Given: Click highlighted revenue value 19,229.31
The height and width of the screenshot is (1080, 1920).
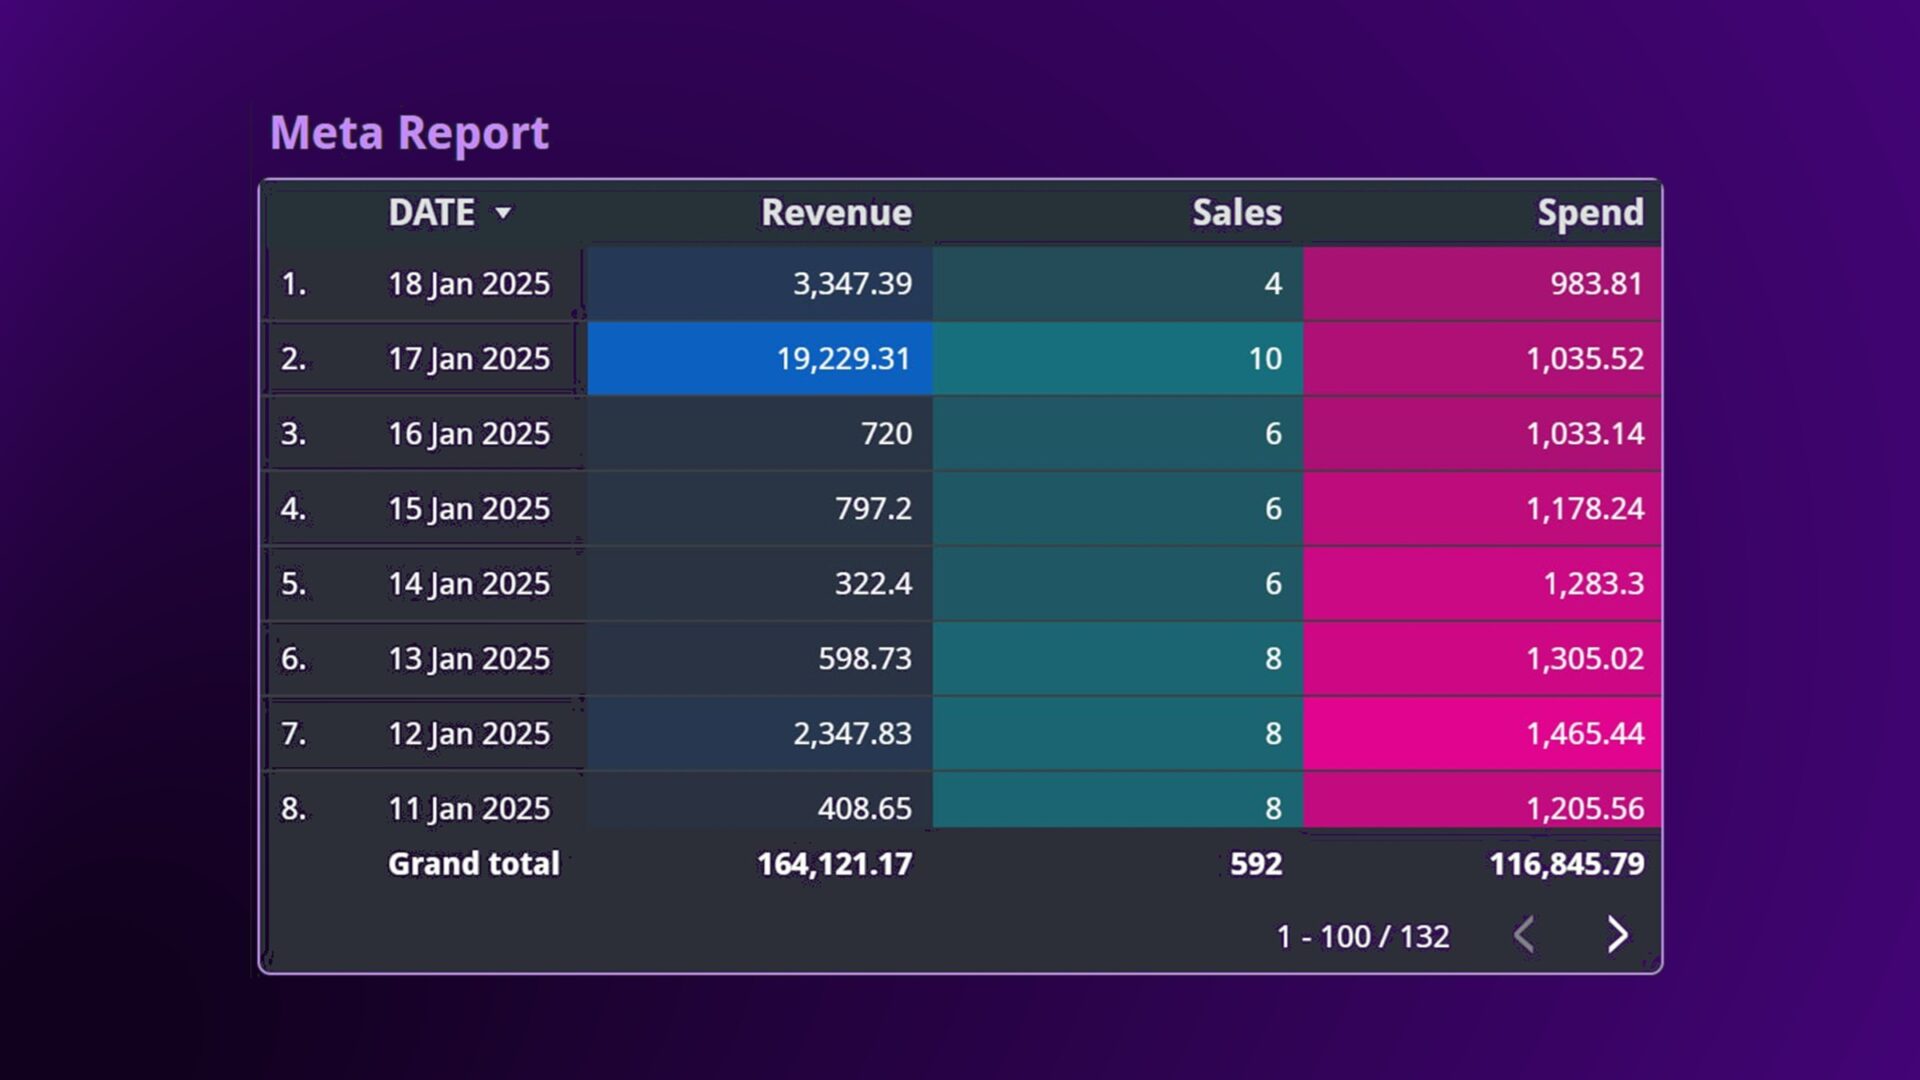Looking at the screenshot, I should point(844,359).
